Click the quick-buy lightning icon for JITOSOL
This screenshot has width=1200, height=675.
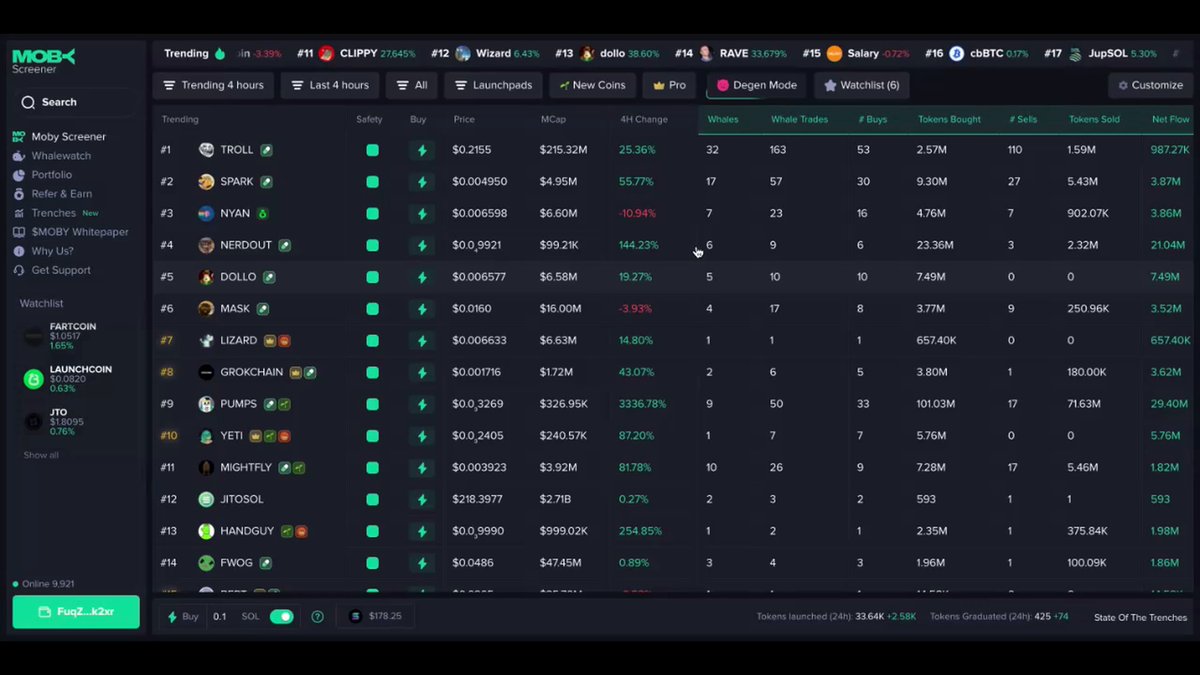coord(422,499)
